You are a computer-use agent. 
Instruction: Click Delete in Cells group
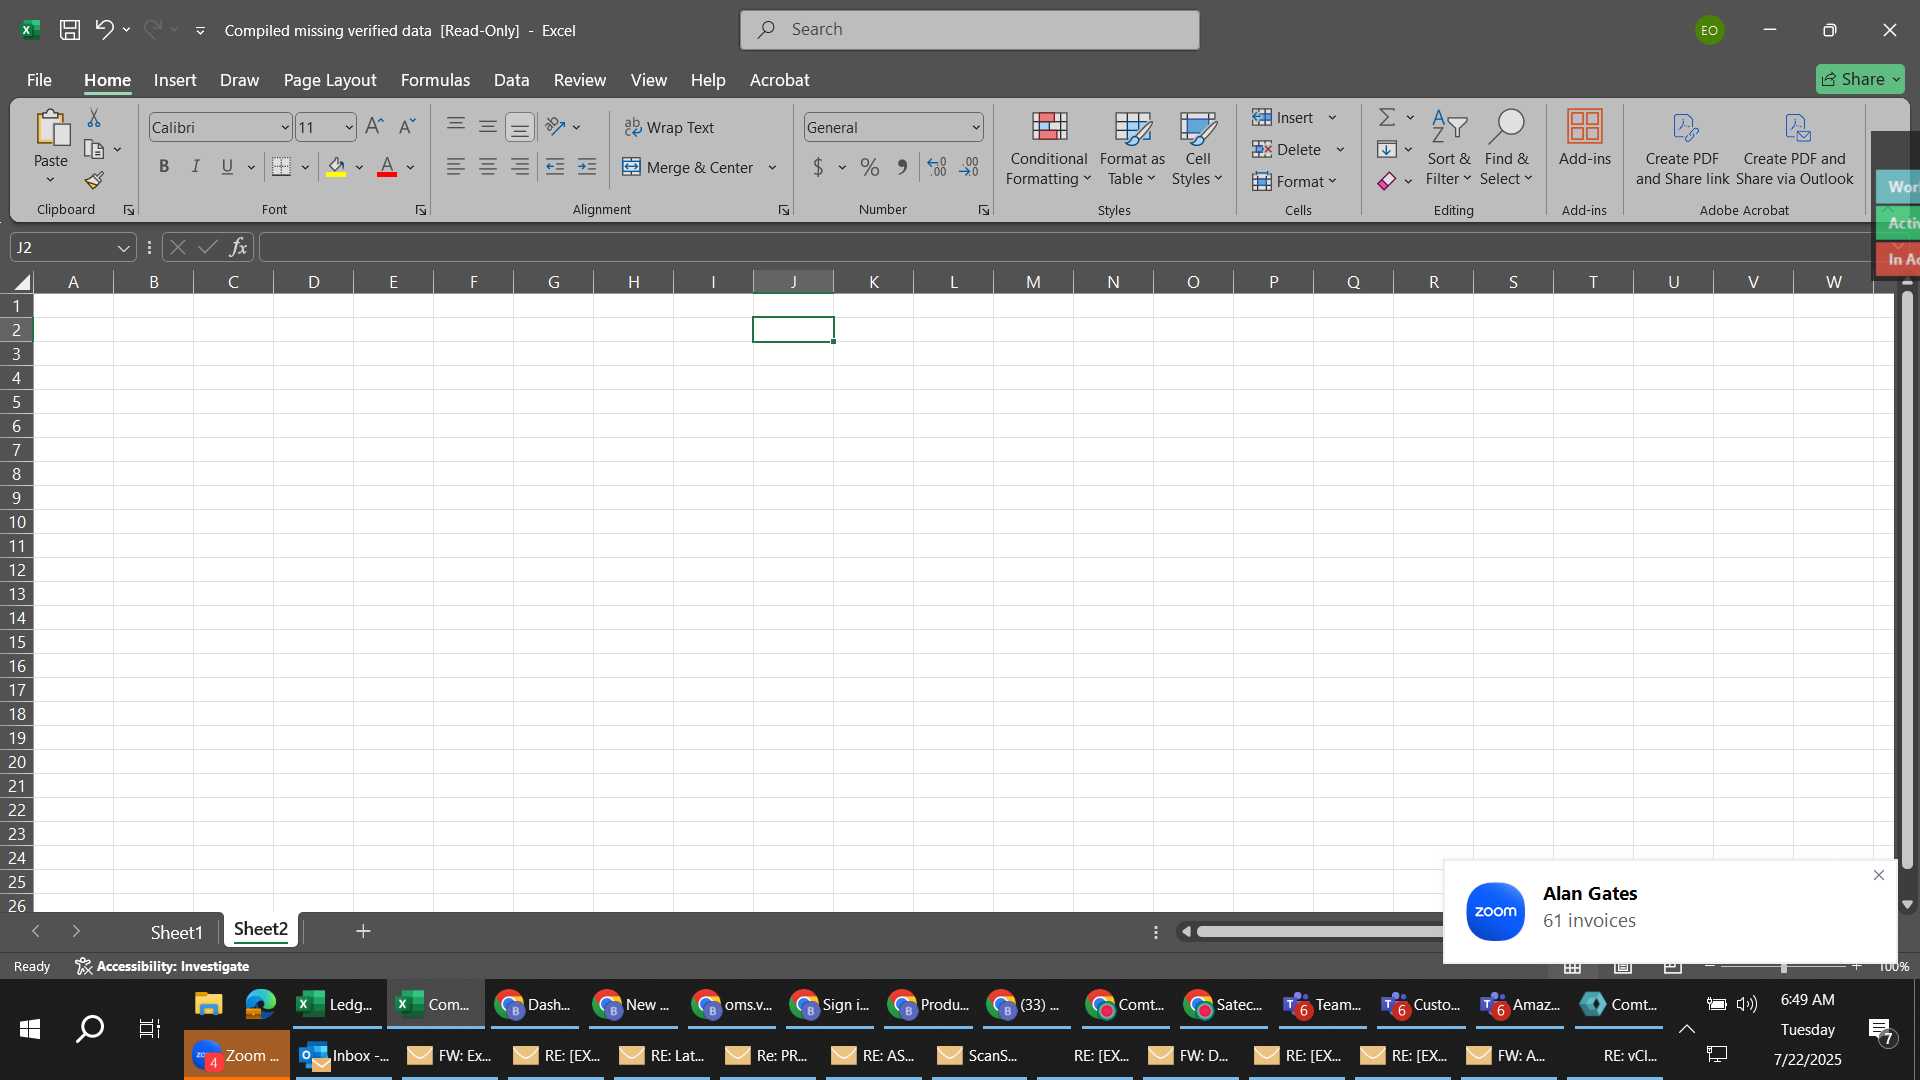[1287, 149]
